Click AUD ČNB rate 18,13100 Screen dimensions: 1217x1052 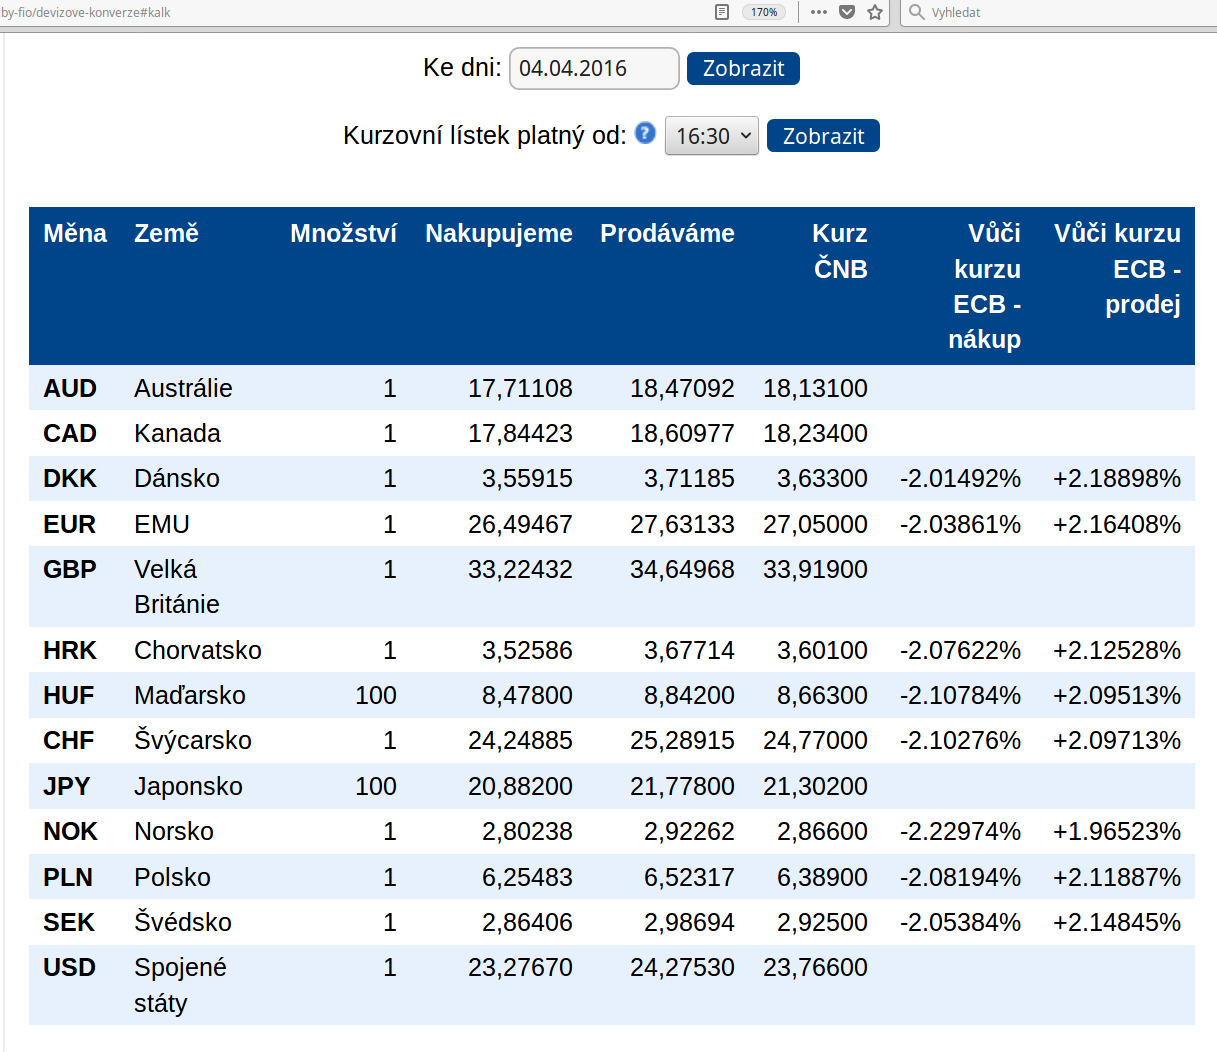tap(815, 388)
